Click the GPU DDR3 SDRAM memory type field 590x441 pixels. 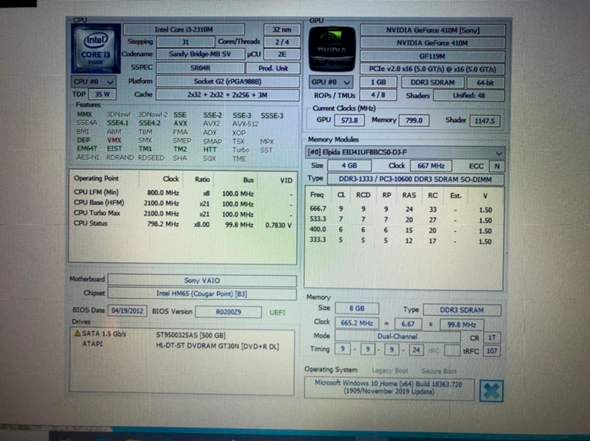tap(433, 82)
